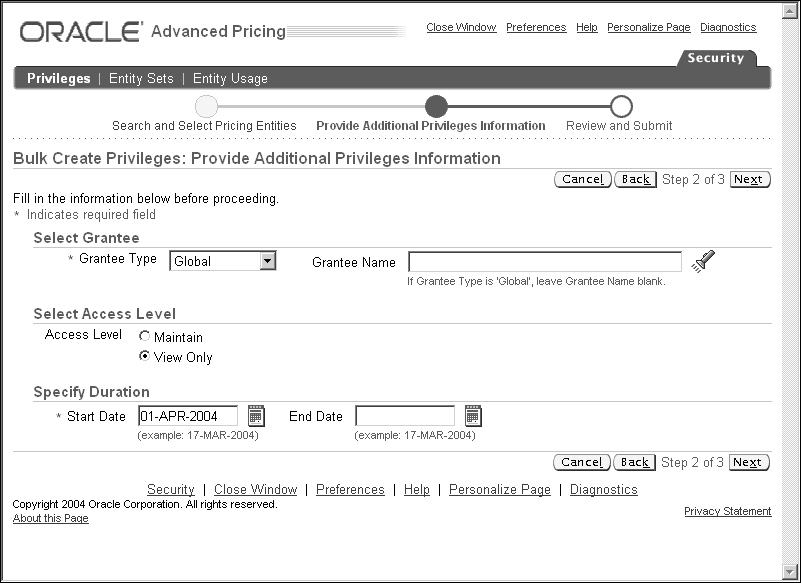The height and width of the screenshot is (583, 801).
Task: Select the View Only access level
Action: [145, 356]
